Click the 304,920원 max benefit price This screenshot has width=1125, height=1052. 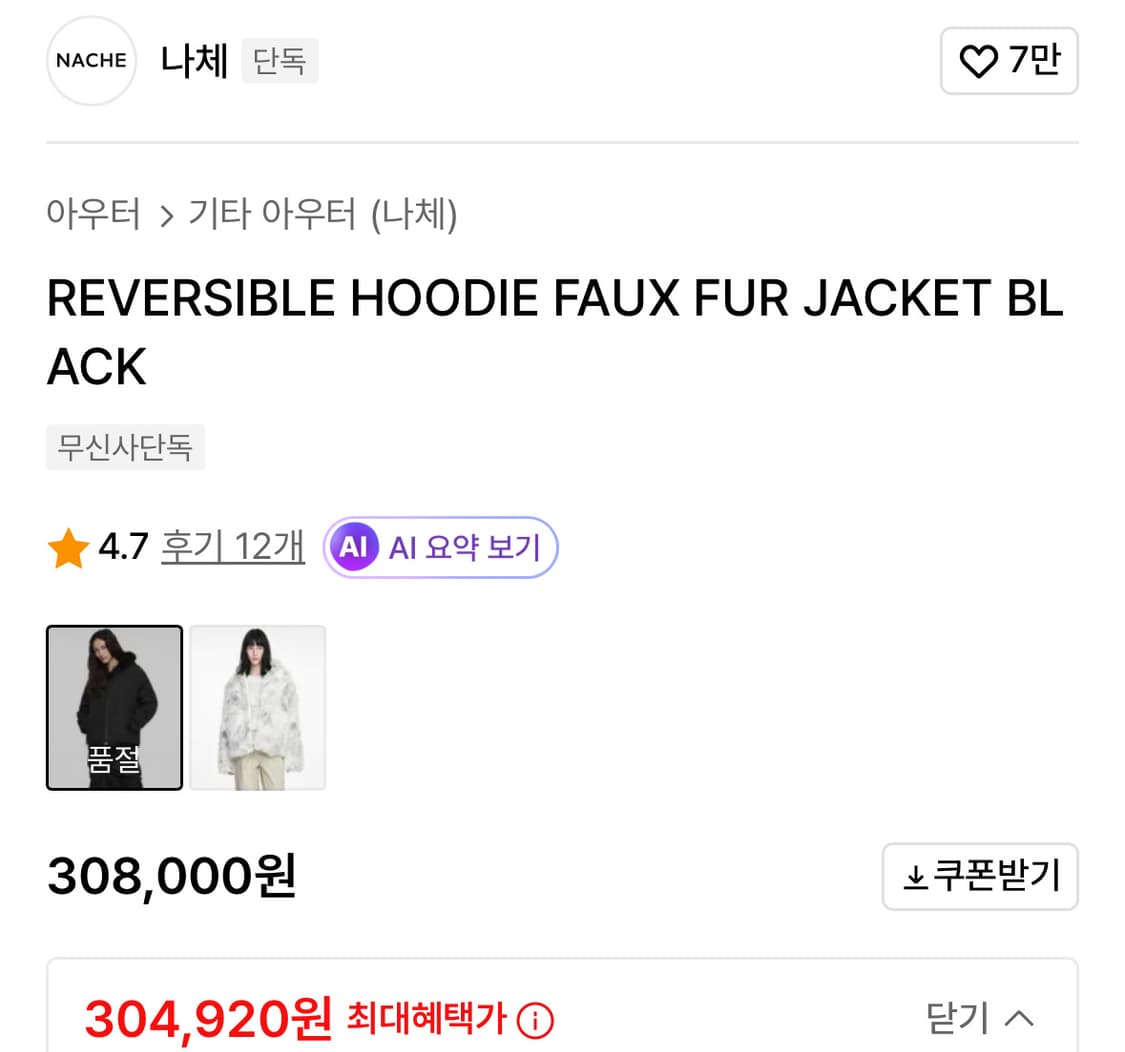208,1019
